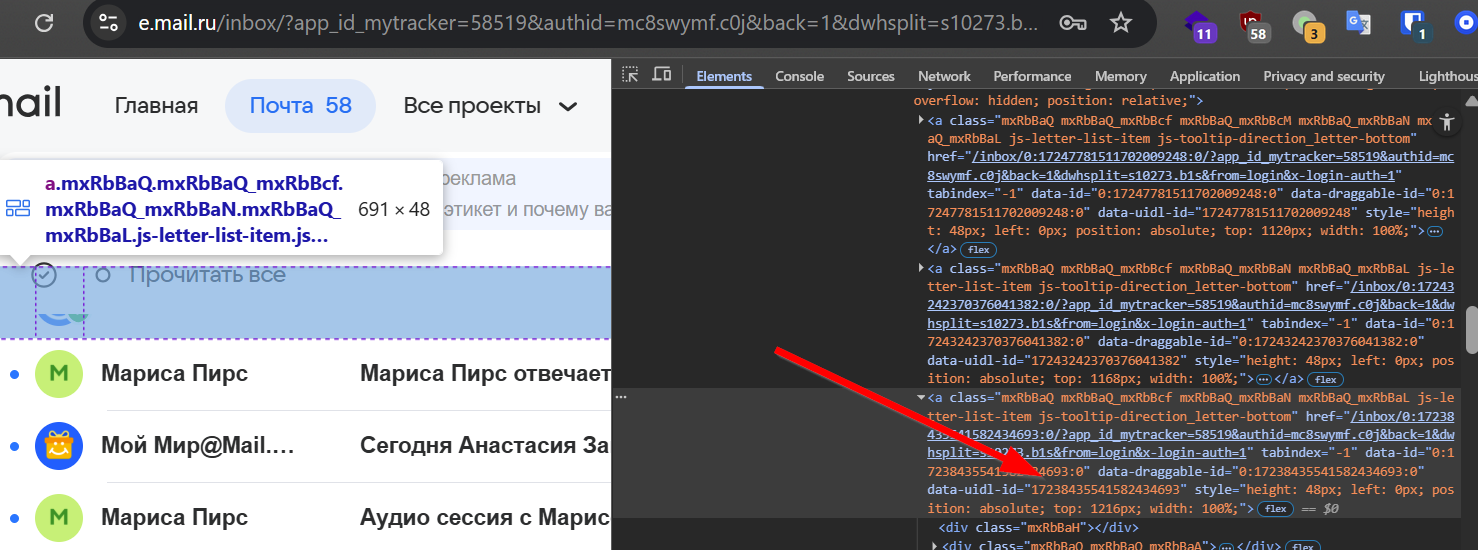Switch to the Elements tab in DevTools
This screenshot has height=550, width=1478.
click(x=724, y=76)
